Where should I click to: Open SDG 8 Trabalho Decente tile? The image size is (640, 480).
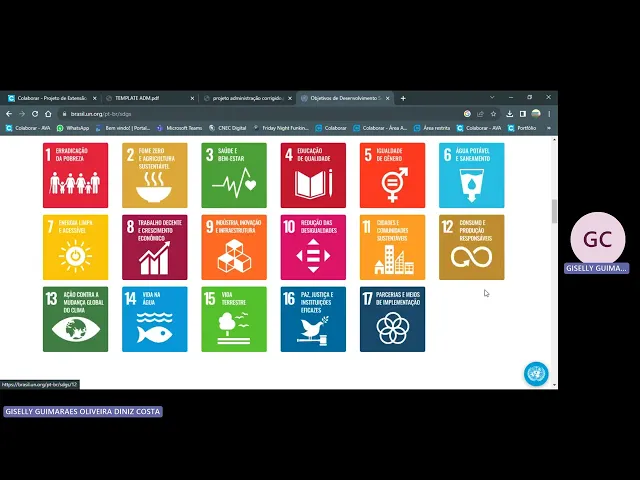[155, 247]
